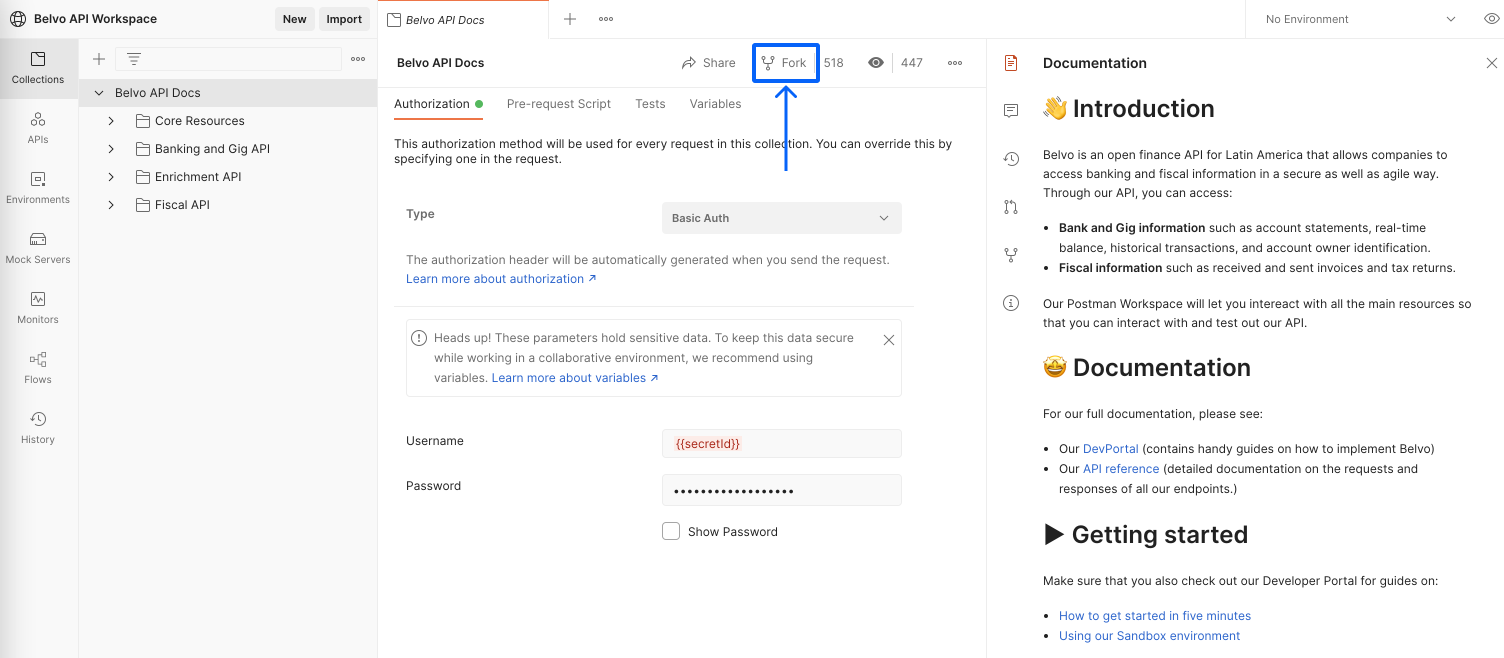This screenshot has width=1504, height=658.
Task: Click the plus icon to create collection
Action: click(99, 59)
